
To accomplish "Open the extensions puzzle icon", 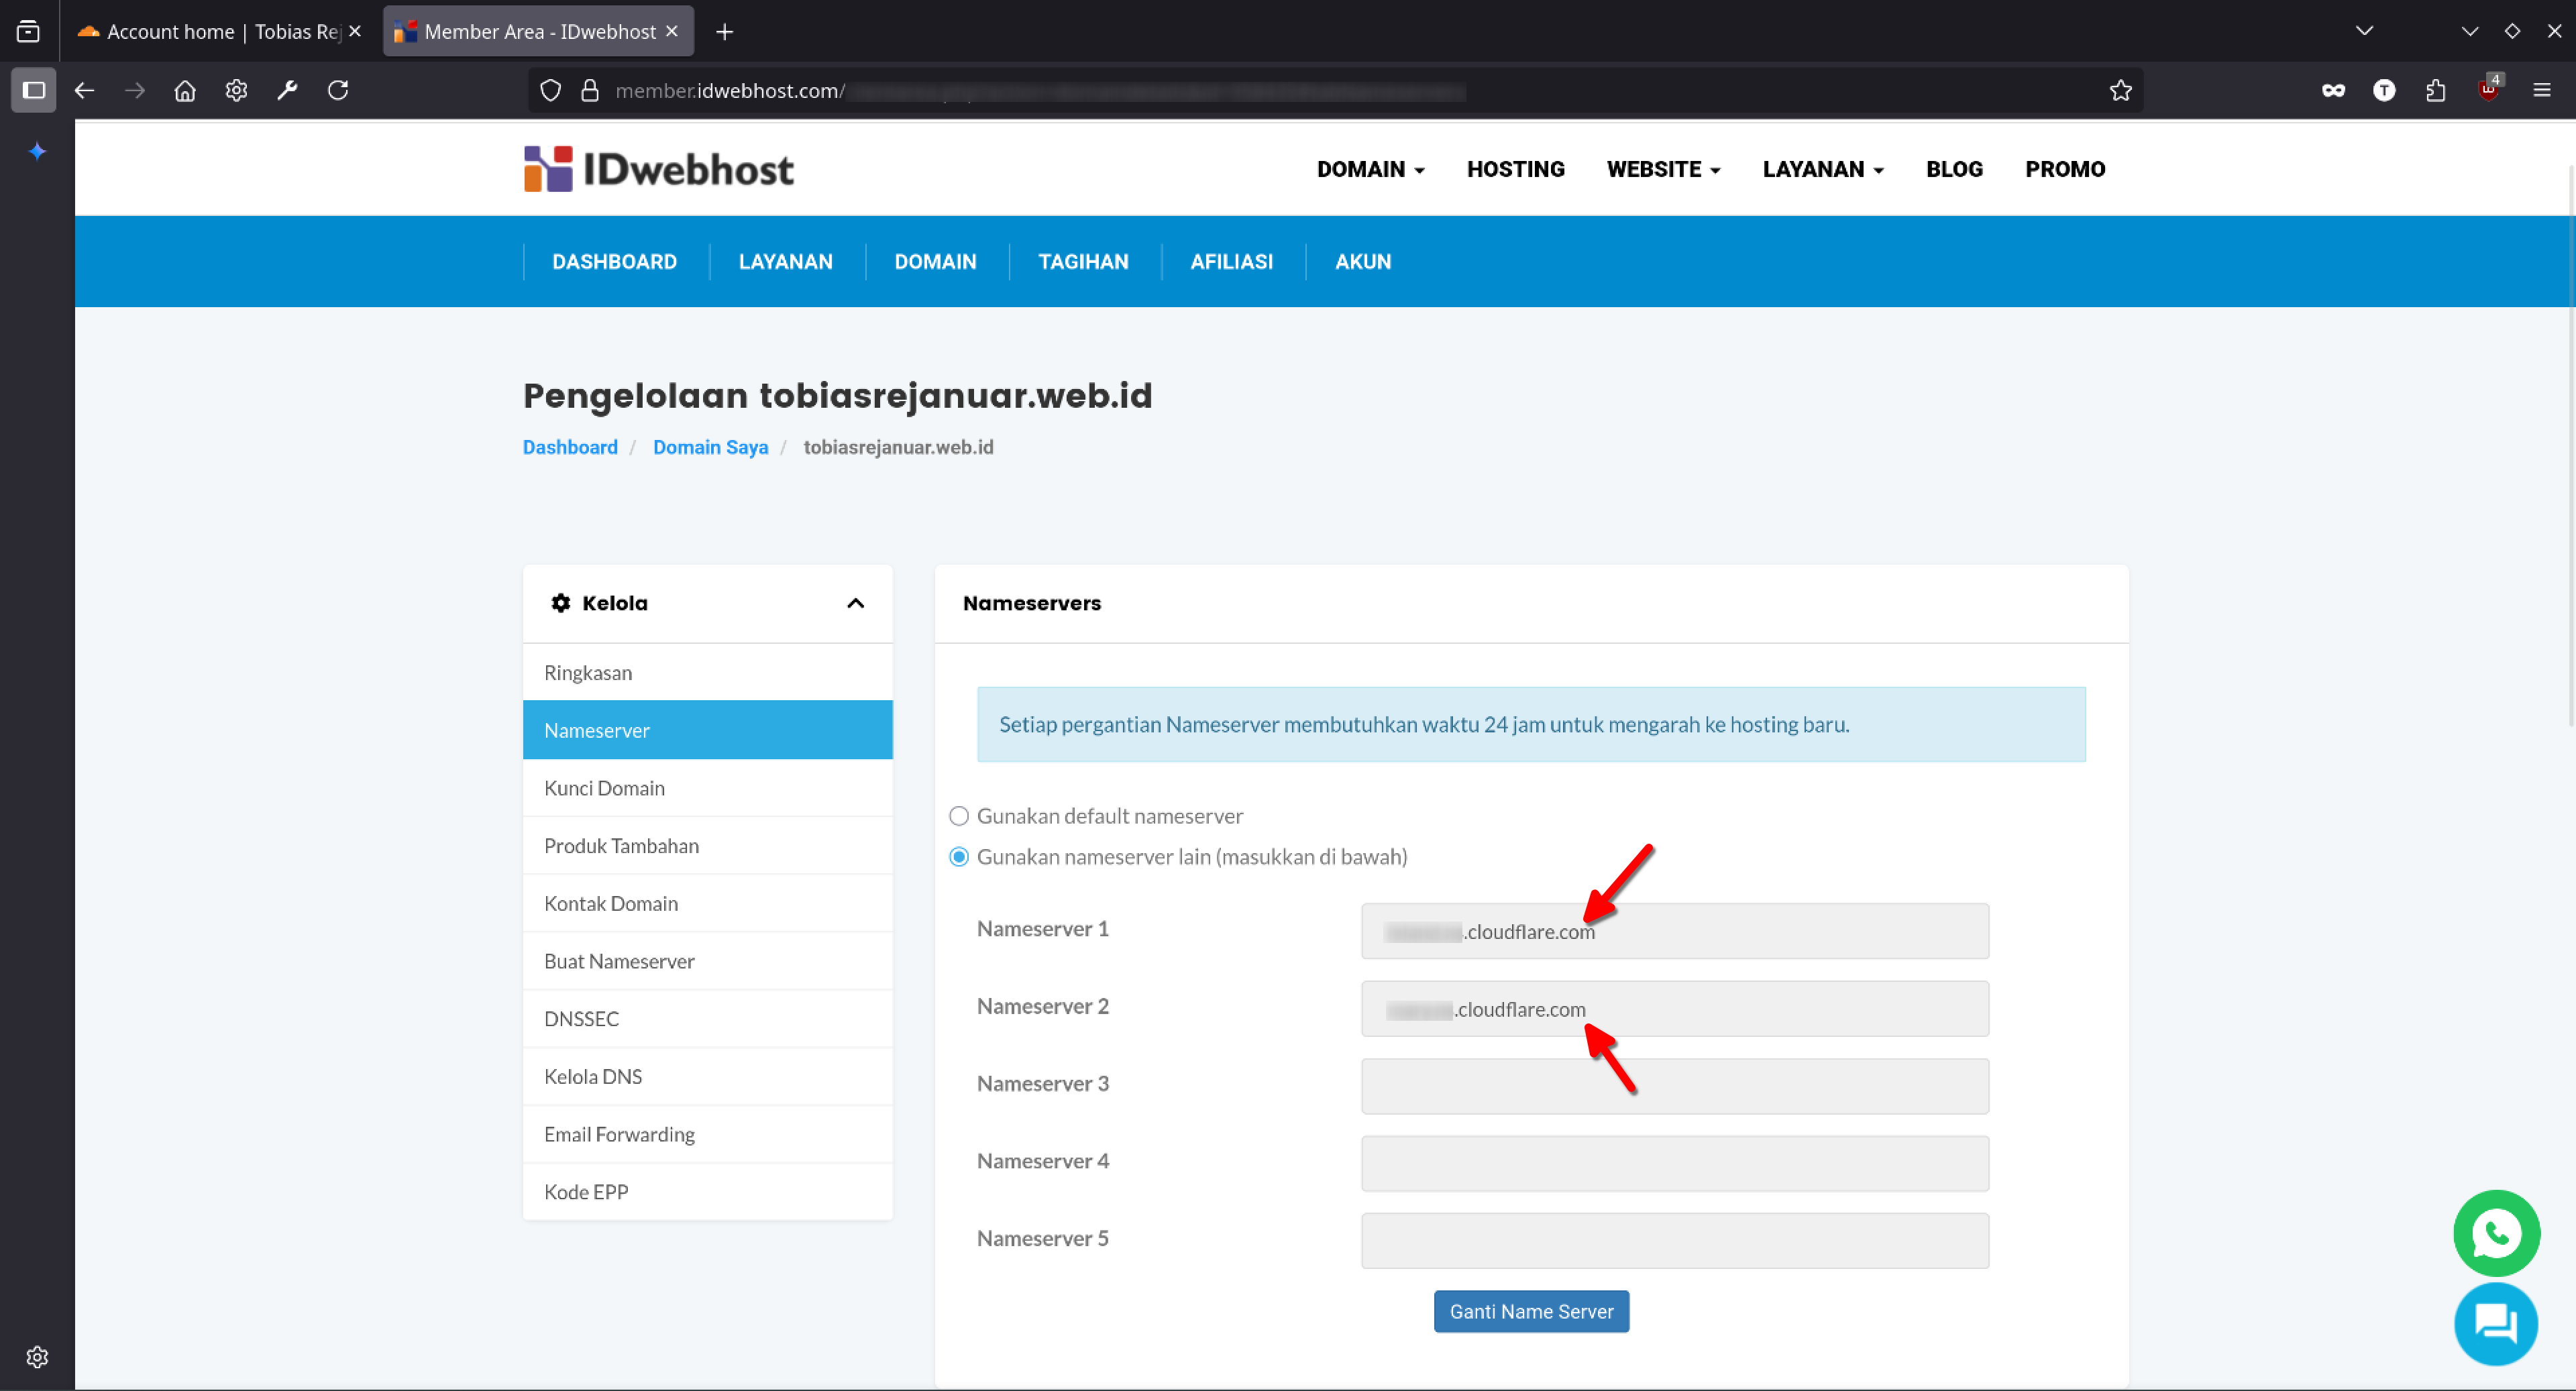I will (2435, 91).
